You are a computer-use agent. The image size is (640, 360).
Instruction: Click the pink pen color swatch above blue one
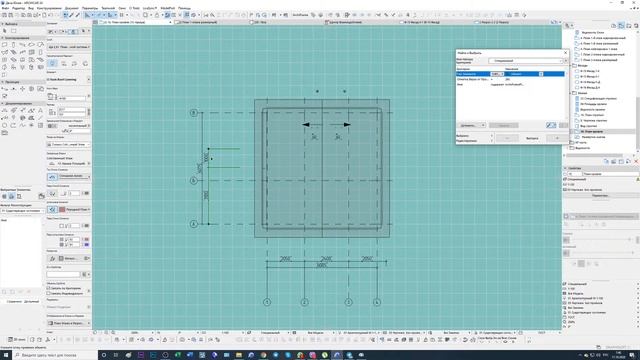[87, 240]
